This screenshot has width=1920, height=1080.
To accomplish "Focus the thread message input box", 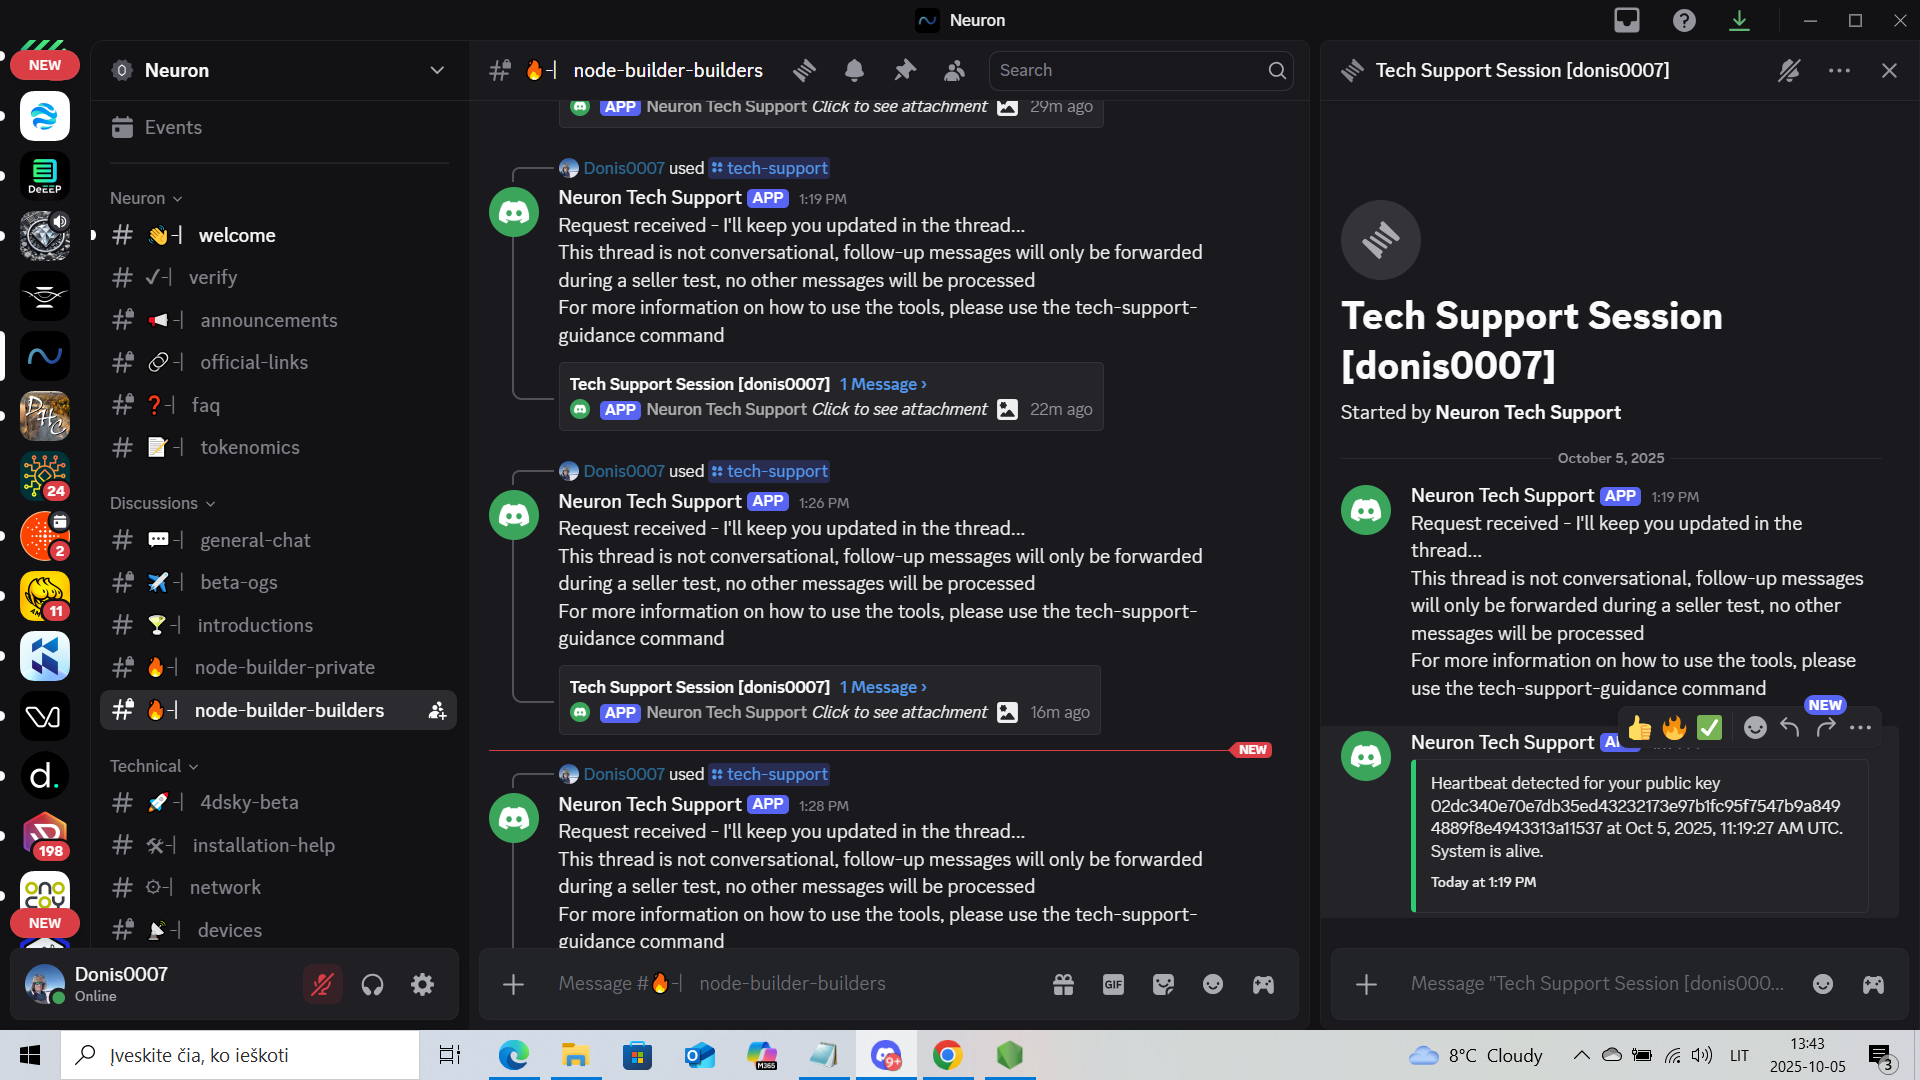I will coord(1598,984).
